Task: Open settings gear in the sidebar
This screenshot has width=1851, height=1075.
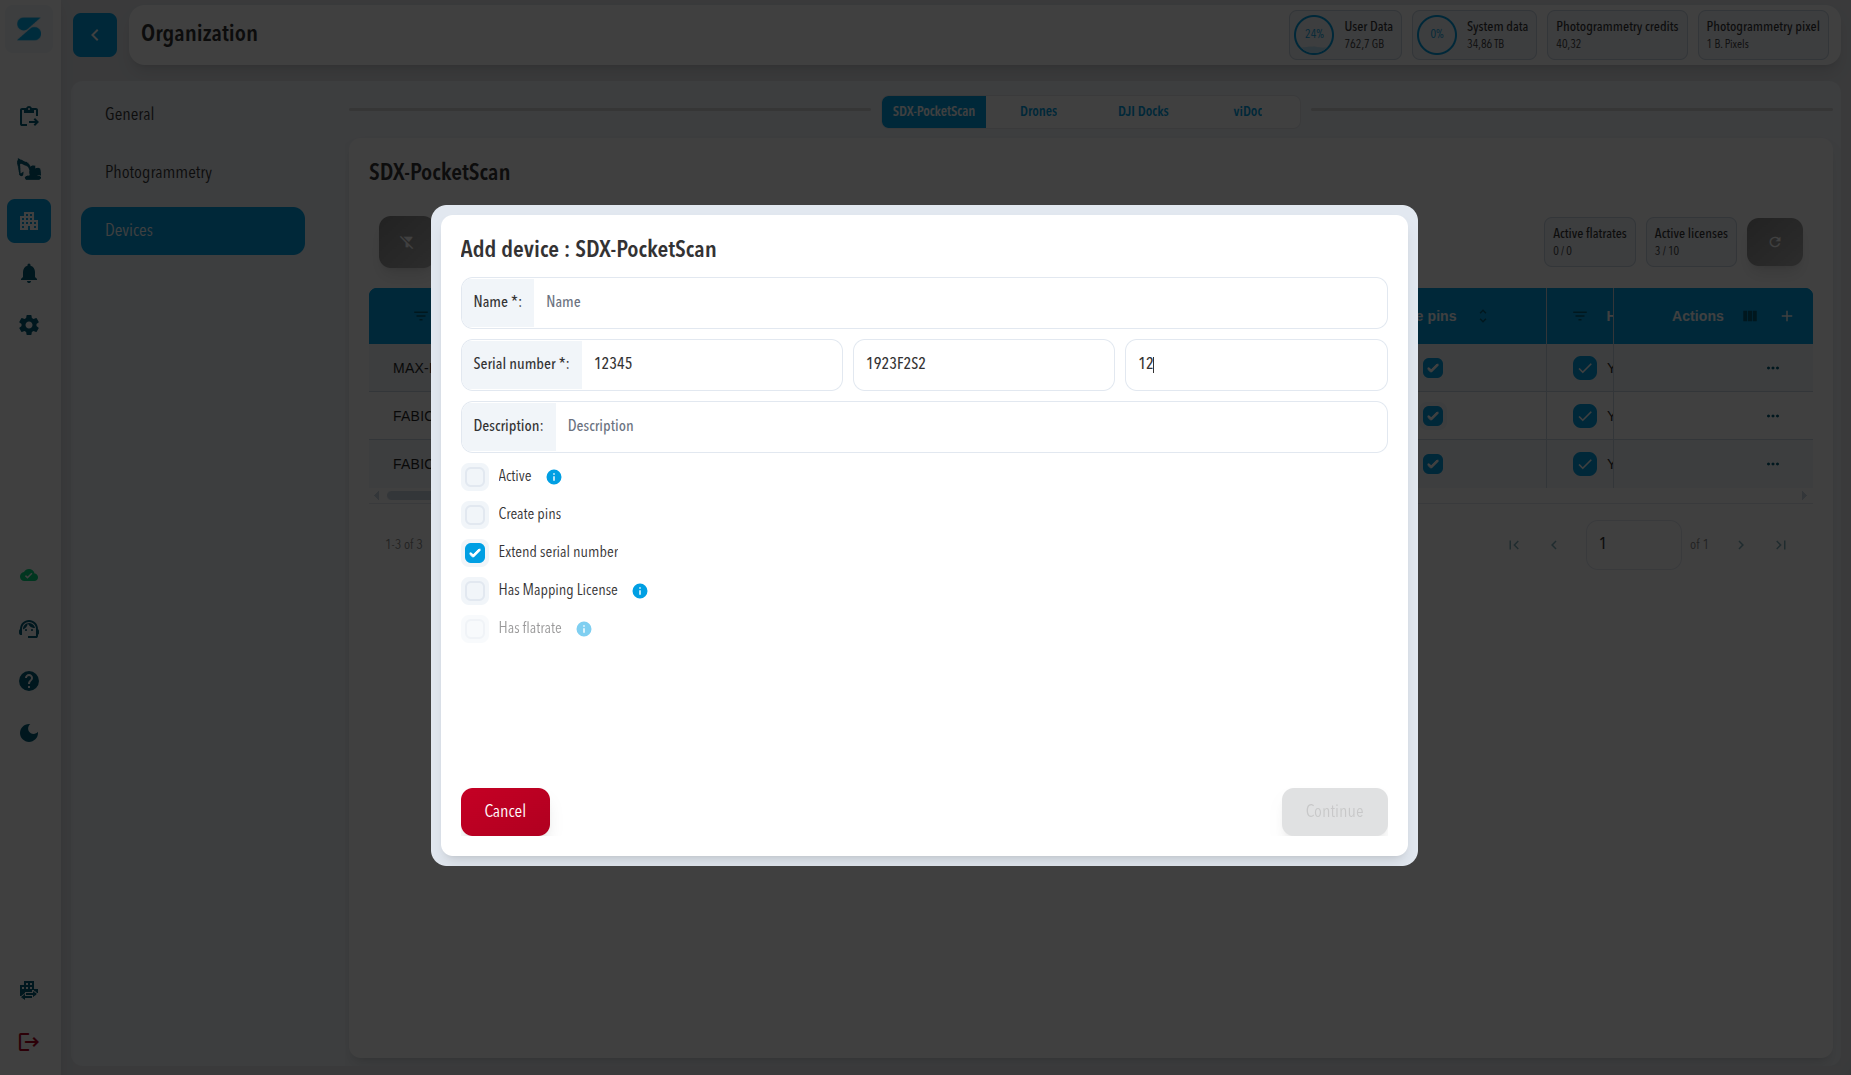Action: pyautogui.click(x=29, y=325)
